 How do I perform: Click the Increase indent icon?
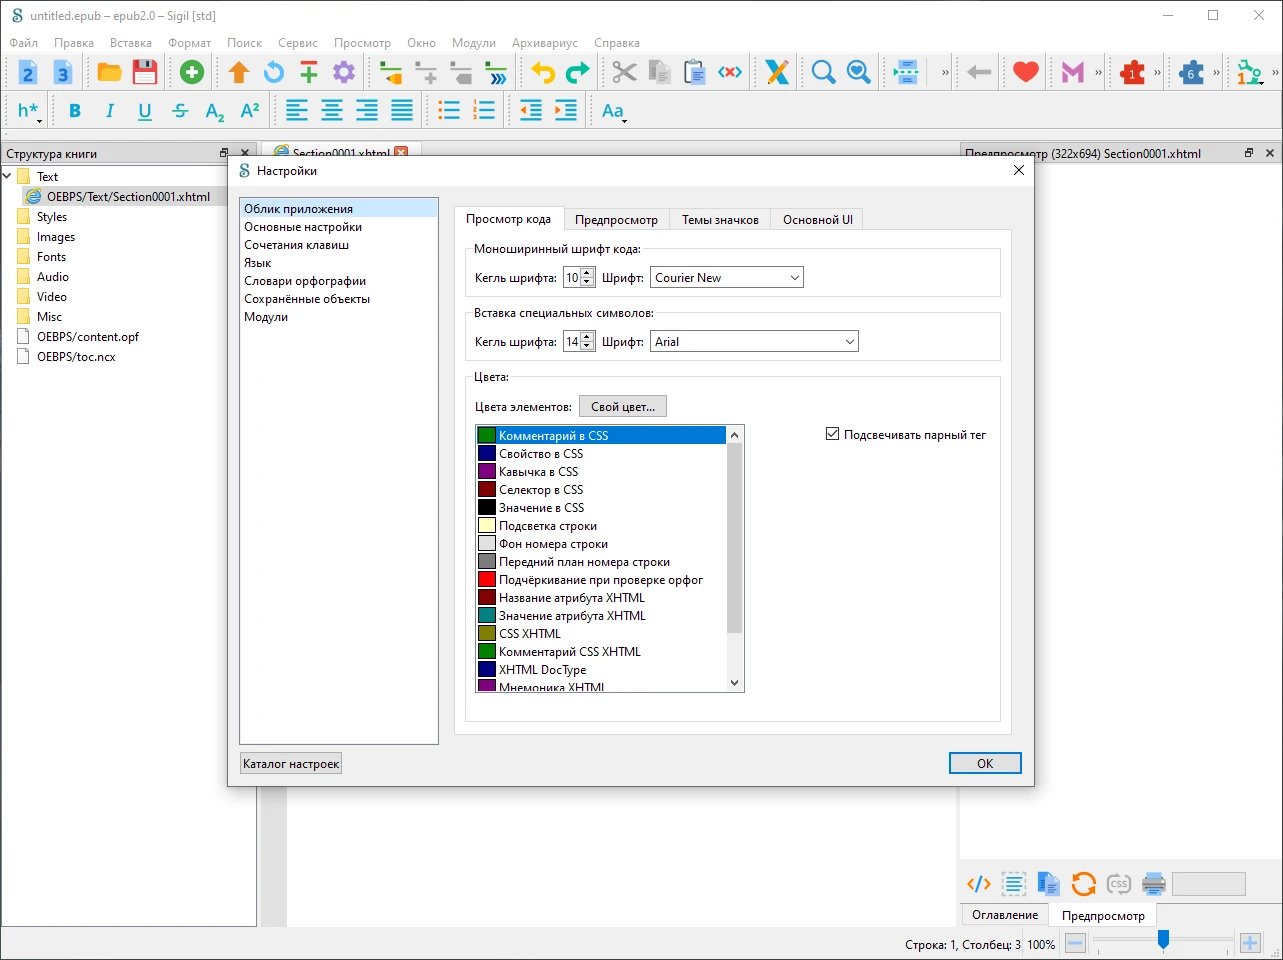(566, 111)
